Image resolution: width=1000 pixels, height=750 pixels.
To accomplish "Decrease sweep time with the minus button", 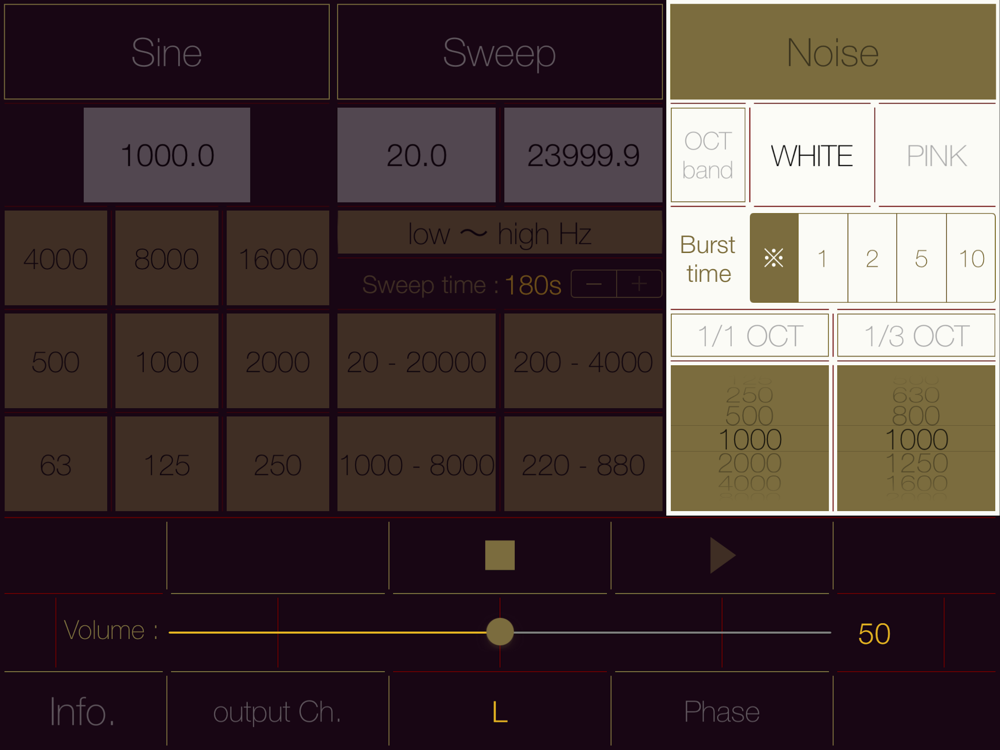I will pos(594,284).
